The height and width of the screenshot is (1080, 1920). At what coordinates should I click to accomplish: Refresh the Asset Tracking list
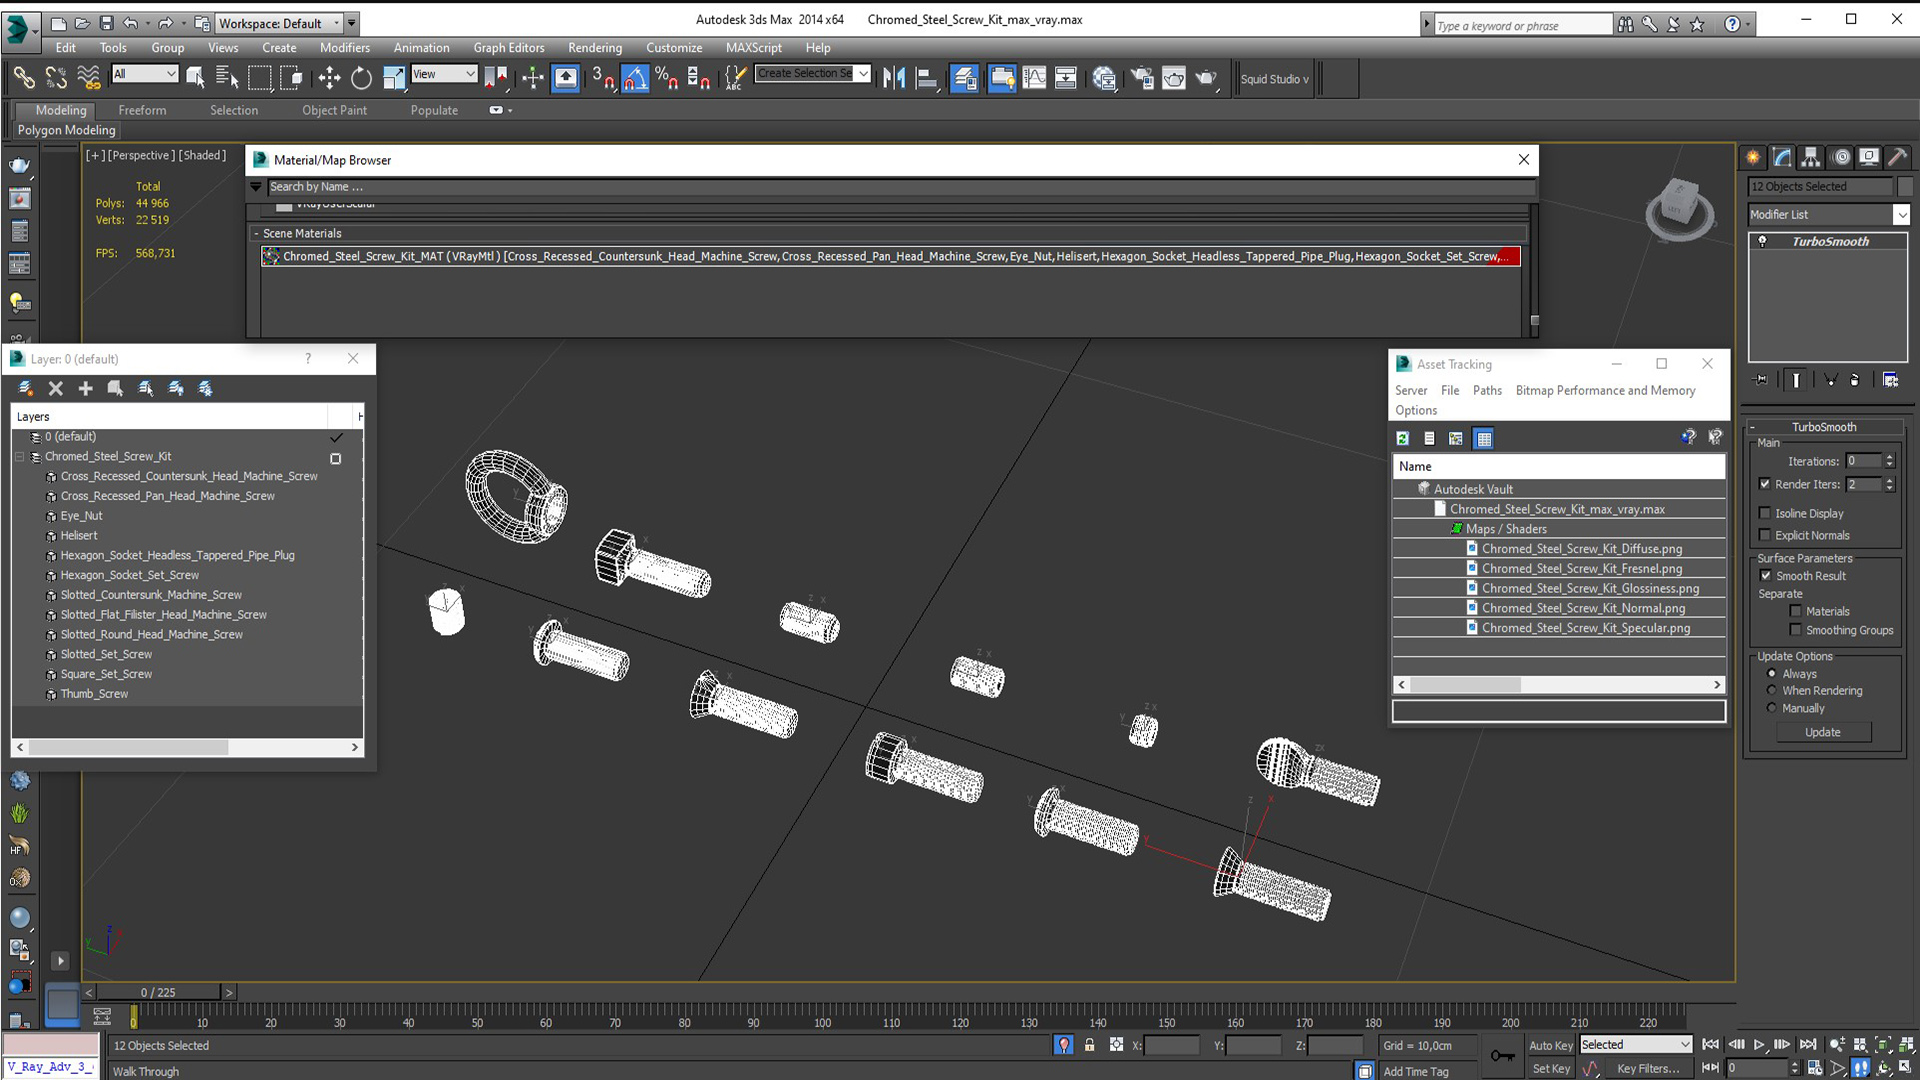coord(1403,438)
